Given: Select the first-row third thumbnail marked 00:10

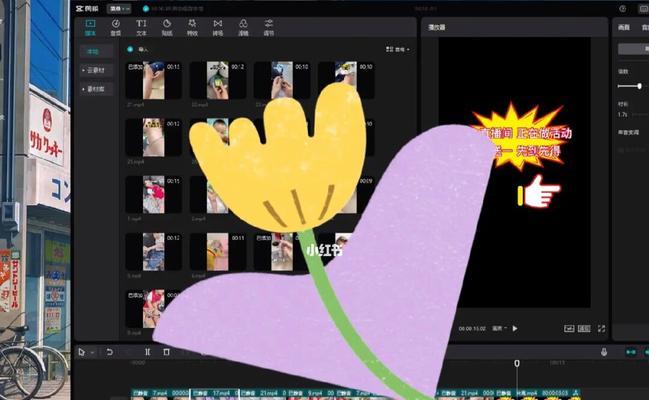Looking at the screenshot, I should pyautogui.click(x=282, y=80).
